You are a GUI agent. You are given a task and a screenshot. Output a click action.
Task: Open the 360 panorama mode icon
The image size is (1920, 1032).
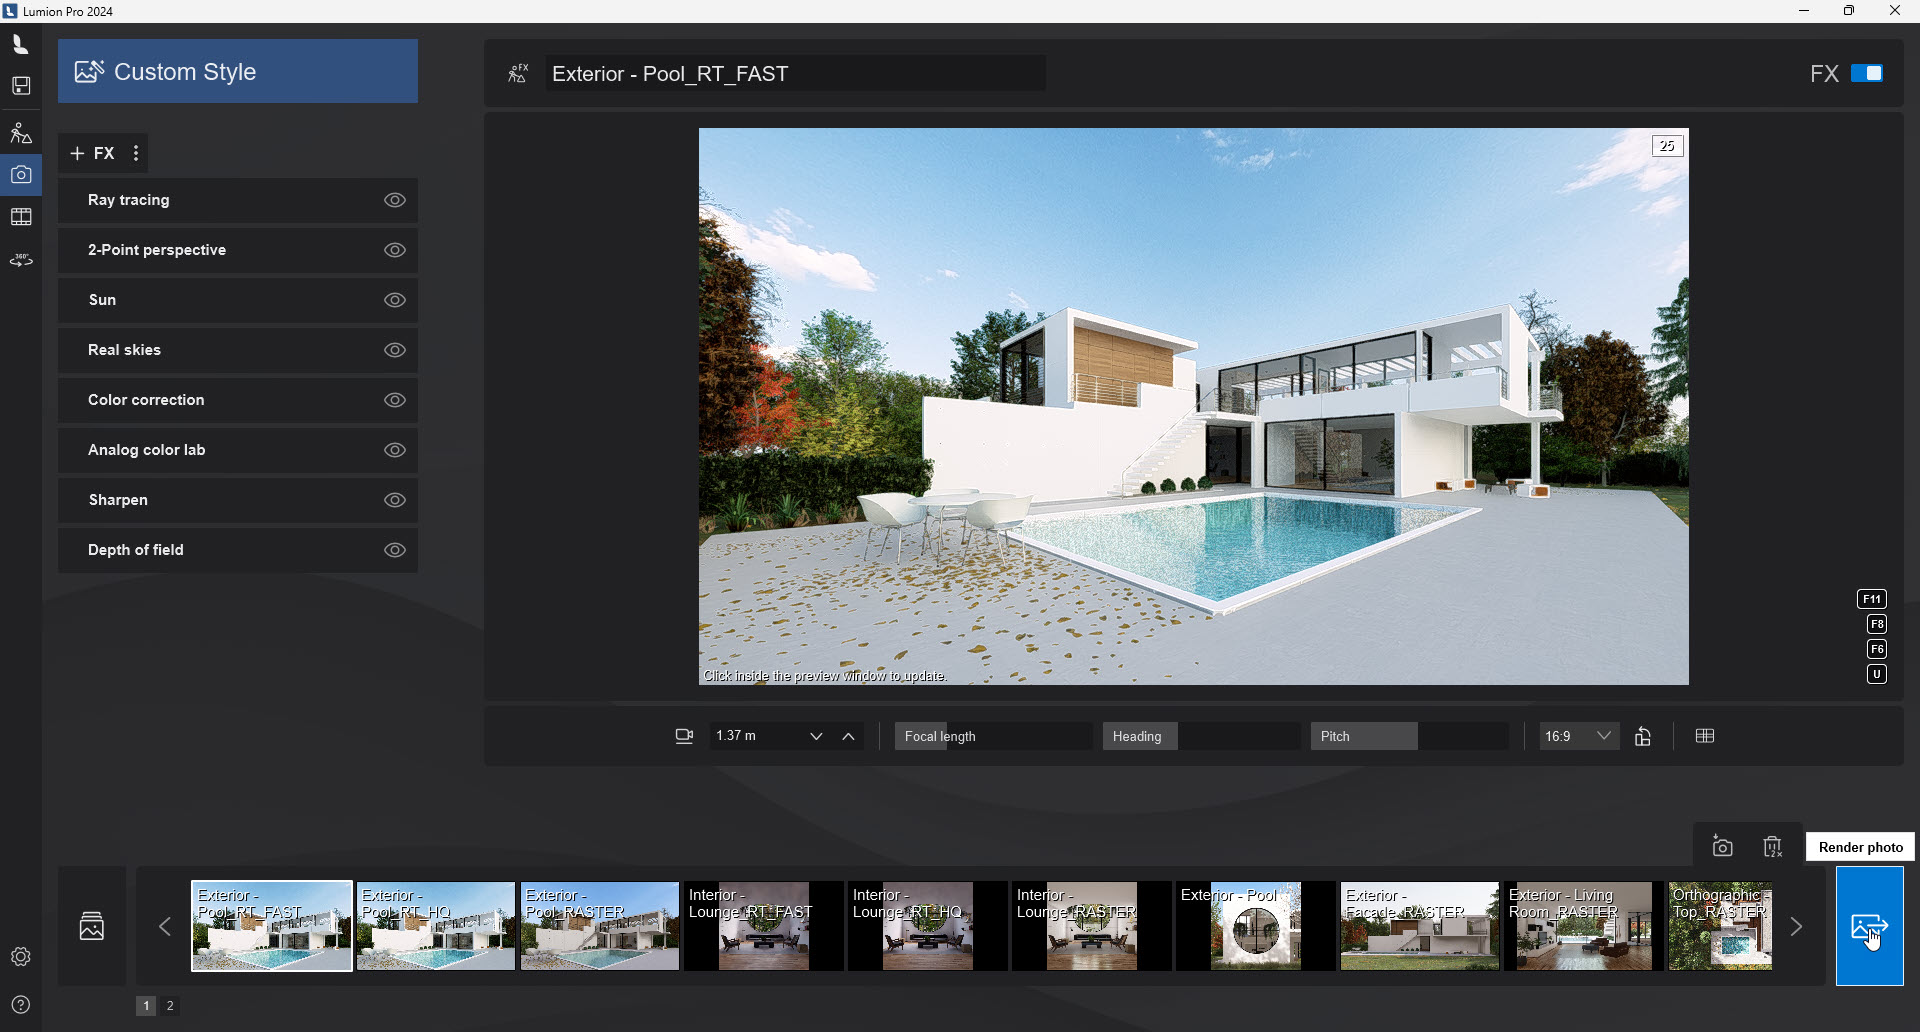[21, 260]
